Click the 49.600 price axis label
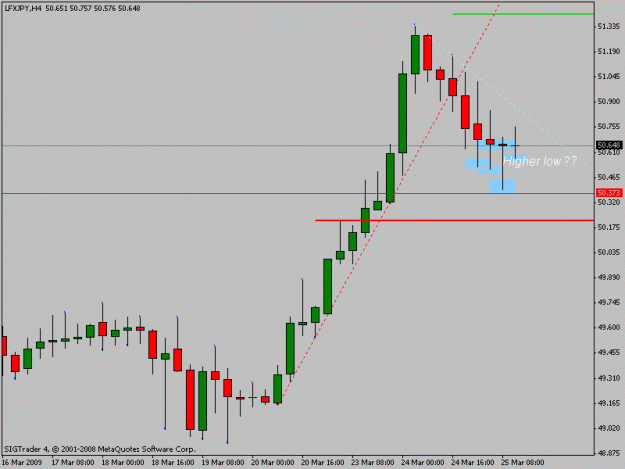 [609, 328]
